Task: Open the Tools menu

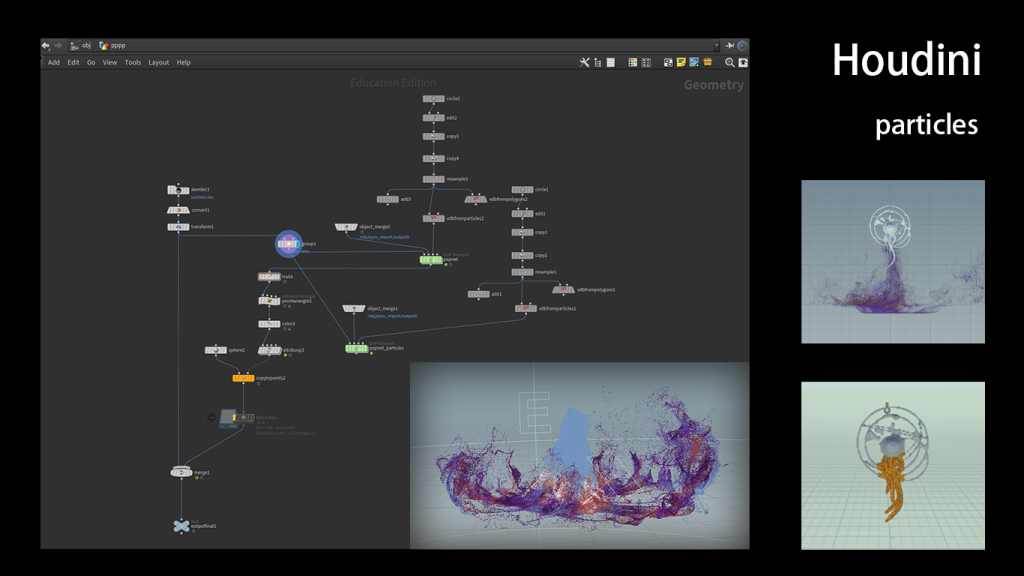Action: tap(133, 63)
